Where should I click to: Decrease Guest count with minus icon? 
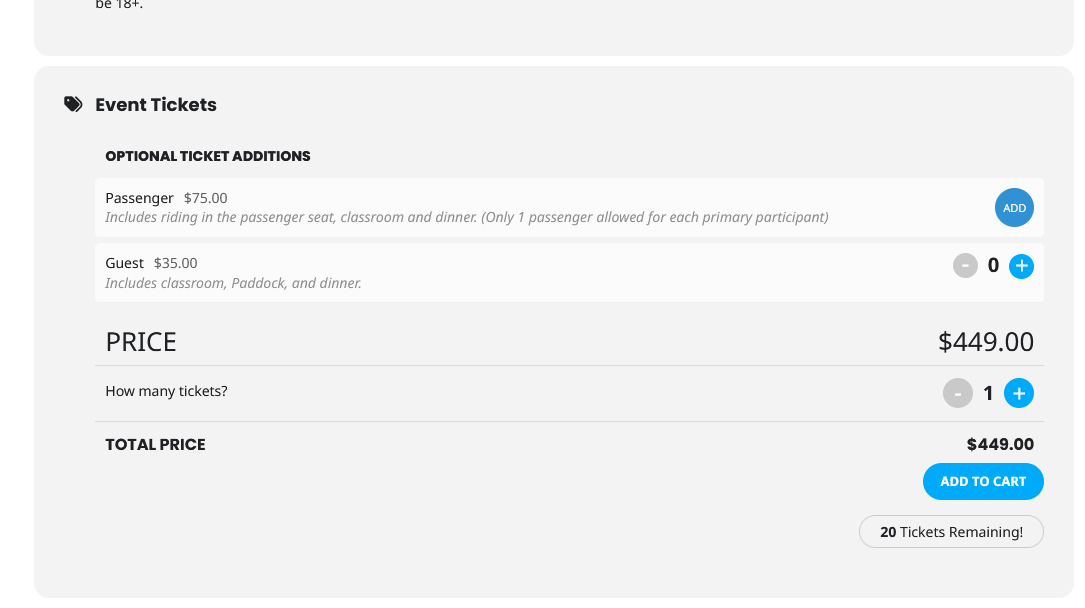click(965, 266)
